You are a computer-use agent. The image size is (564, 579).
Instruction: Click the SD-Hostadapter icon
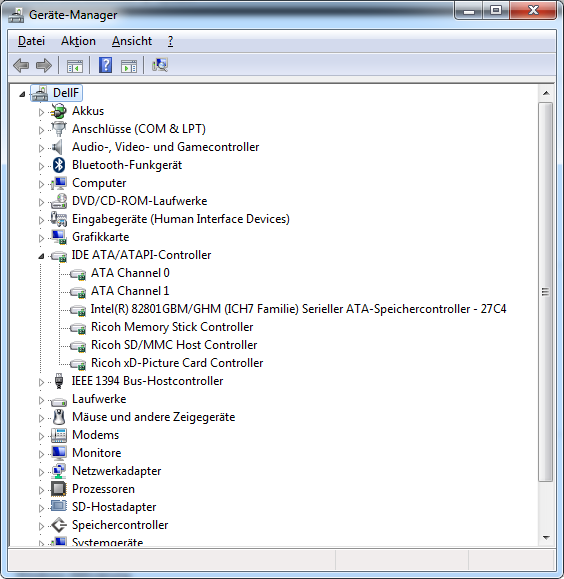[59, 506]
